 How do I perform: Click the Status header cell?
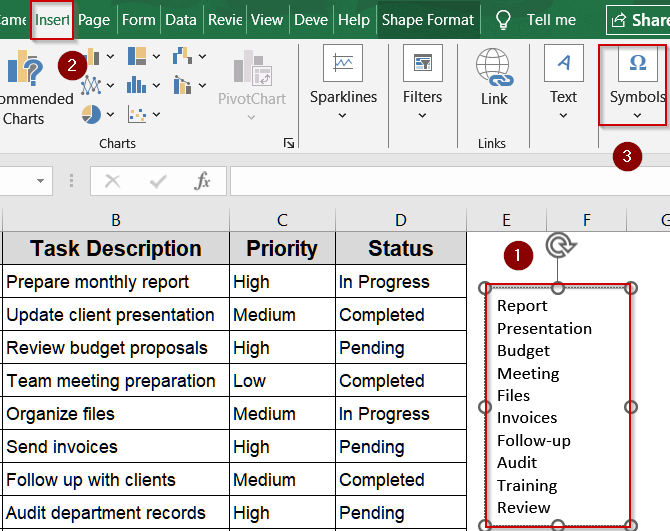pos(401,248)
